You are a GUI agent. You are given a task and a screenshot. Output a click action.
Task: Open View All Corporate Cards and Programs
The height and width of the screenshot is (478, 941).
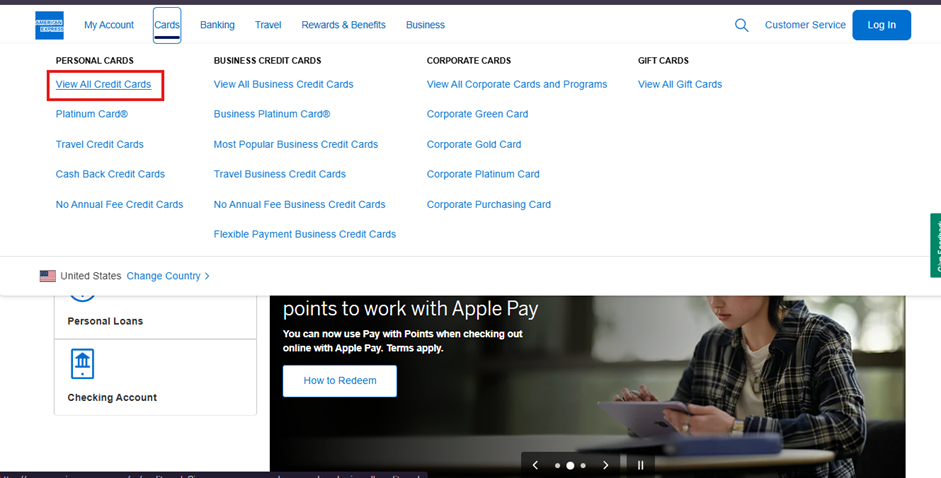(517, 85)
